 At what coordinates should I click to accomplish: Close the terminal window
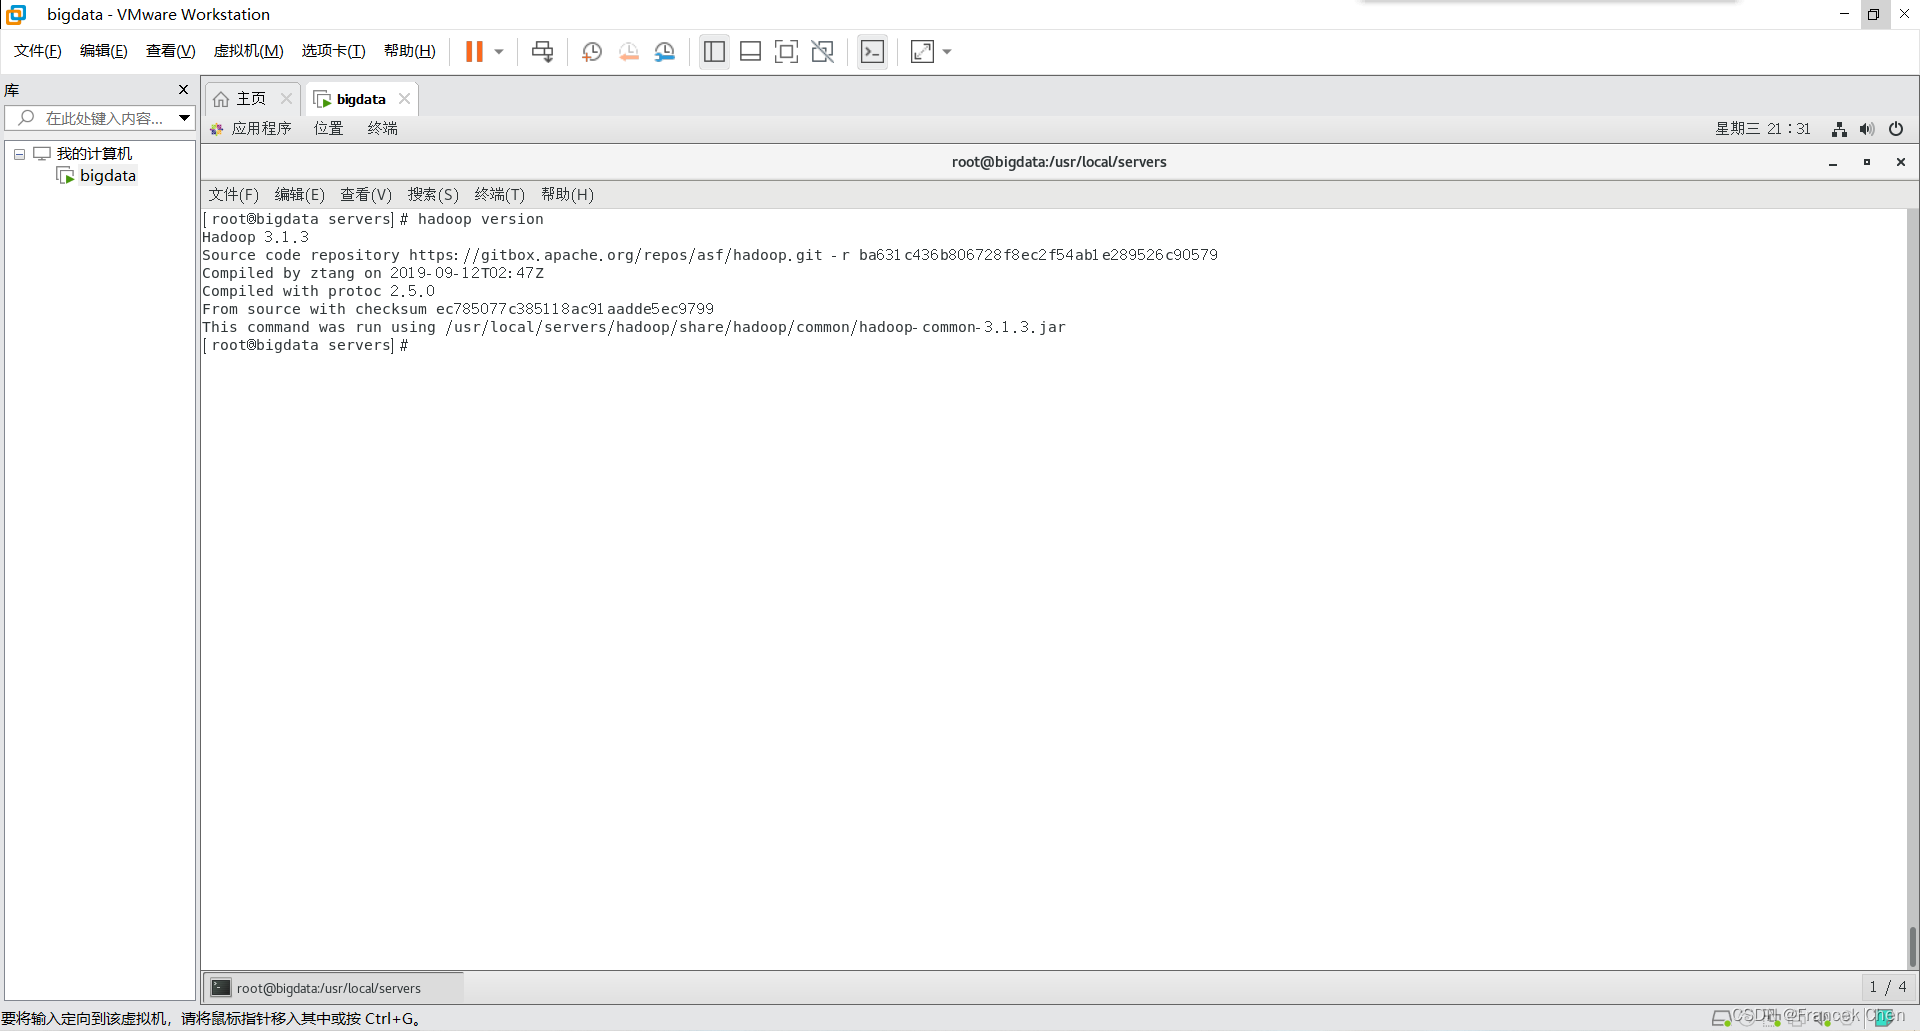1901,162
